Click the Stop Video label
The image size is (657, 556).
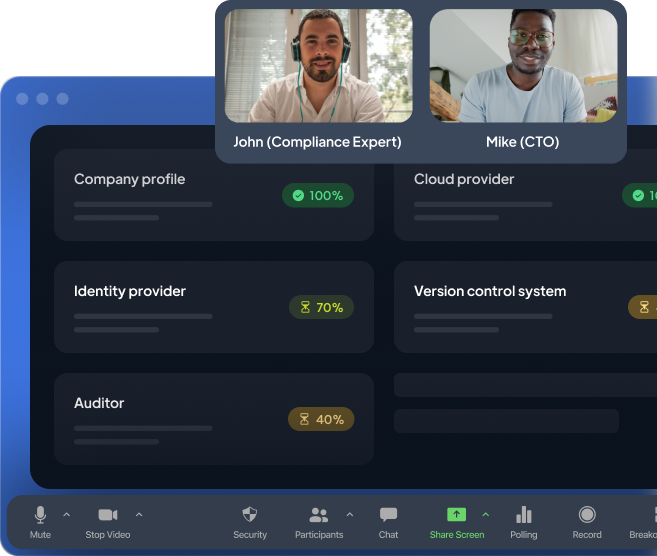click(x=108, y=535)
